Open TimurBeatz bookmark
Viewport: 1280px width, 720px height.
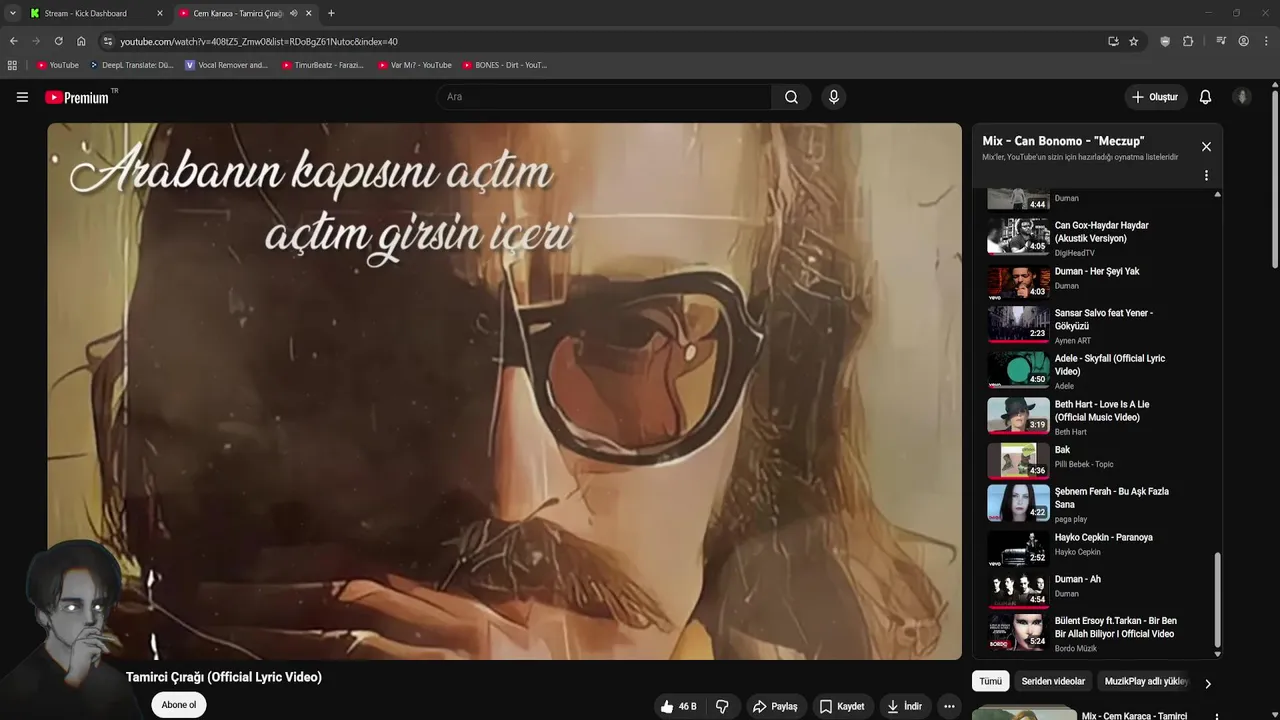pos(323,65)
